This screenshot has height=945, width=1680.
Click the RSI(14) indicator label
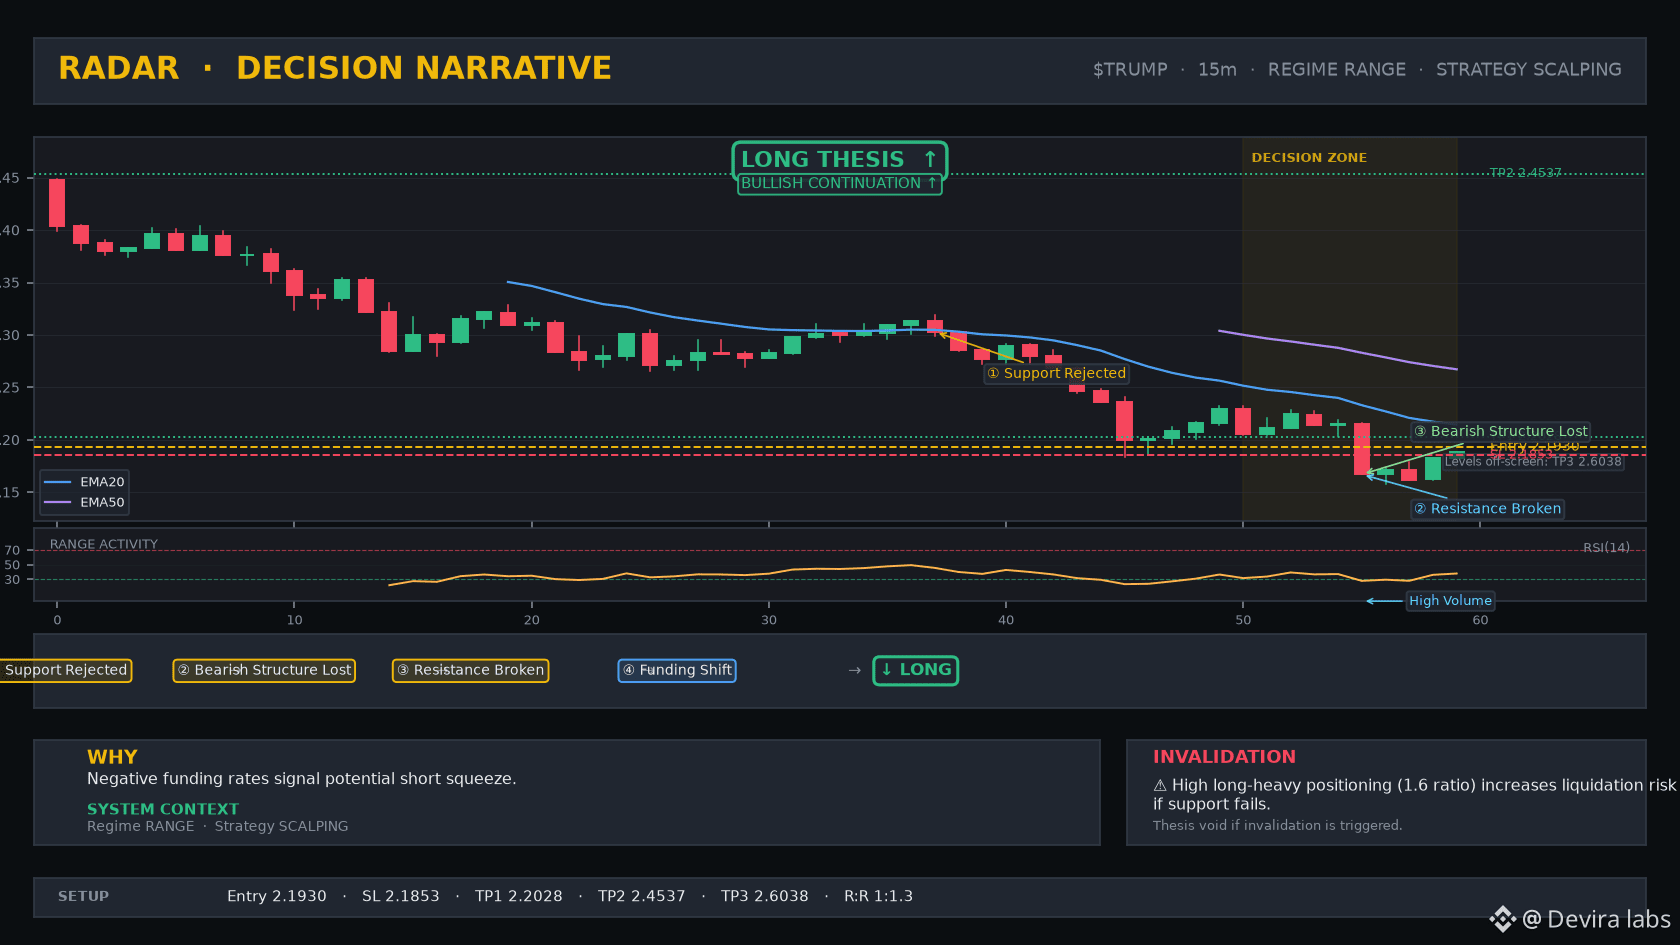coord(1606,548)
